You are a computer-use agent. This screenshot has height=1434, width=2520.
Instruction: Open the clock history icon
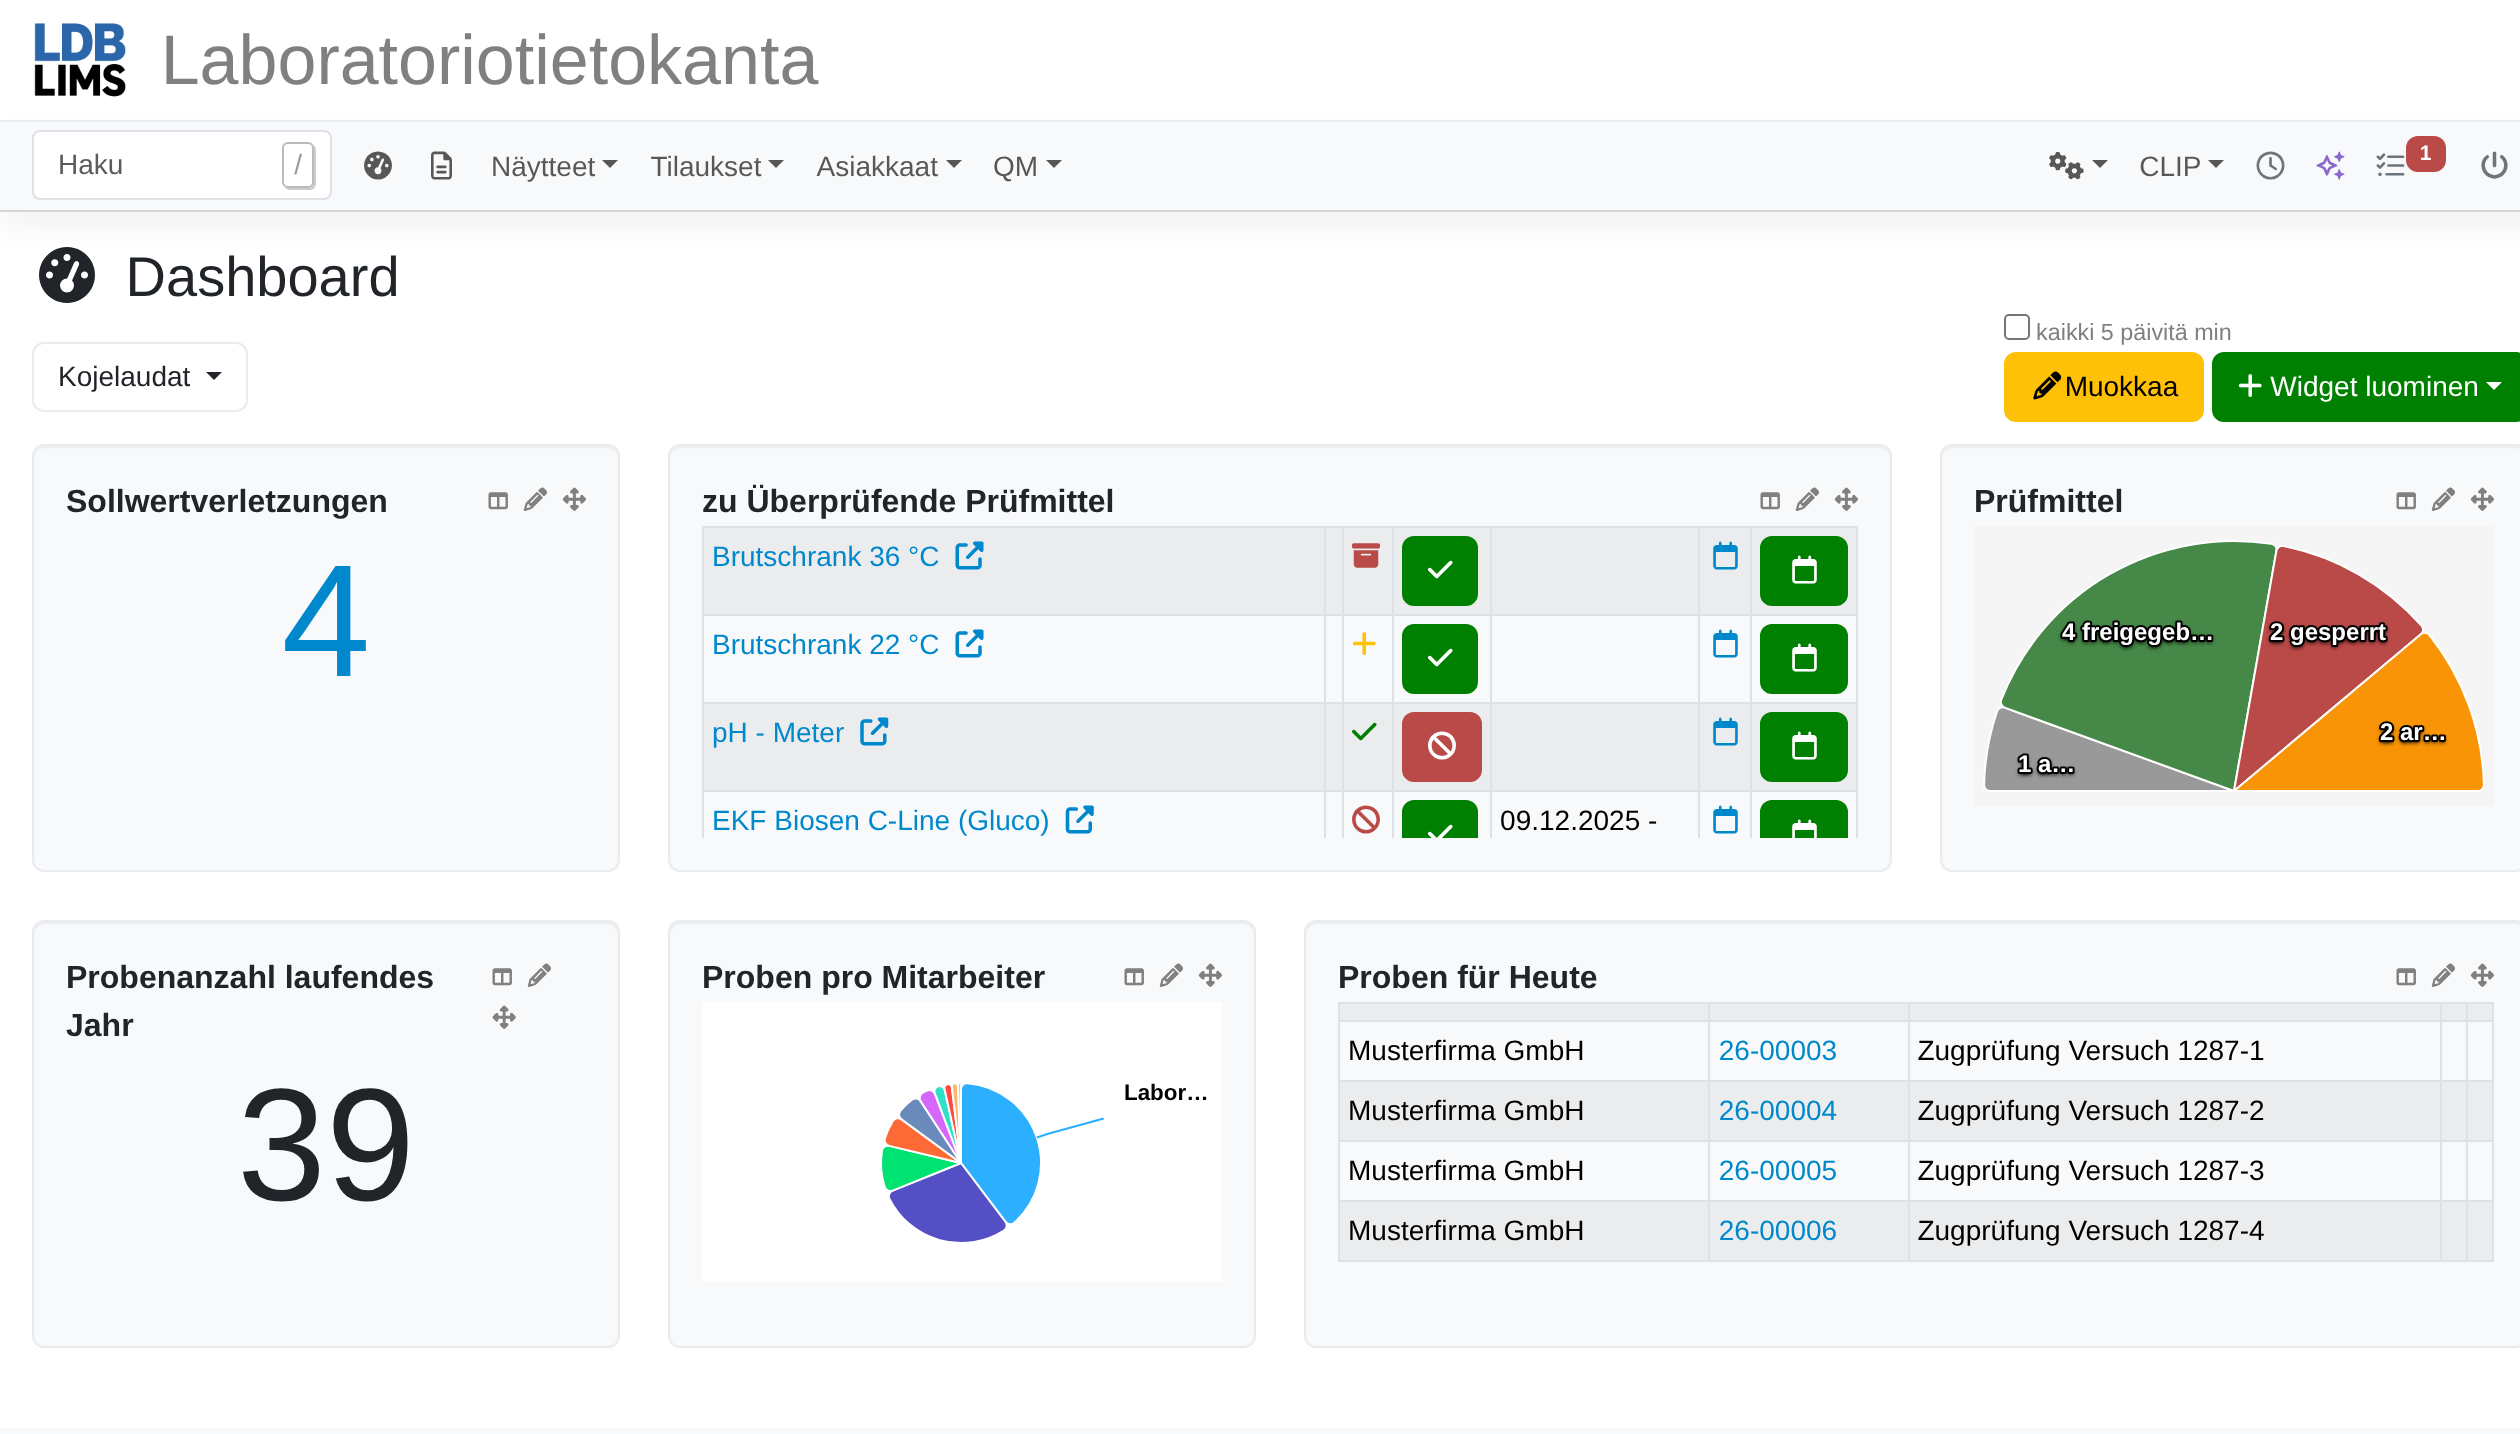click(x=2270, y=166)
